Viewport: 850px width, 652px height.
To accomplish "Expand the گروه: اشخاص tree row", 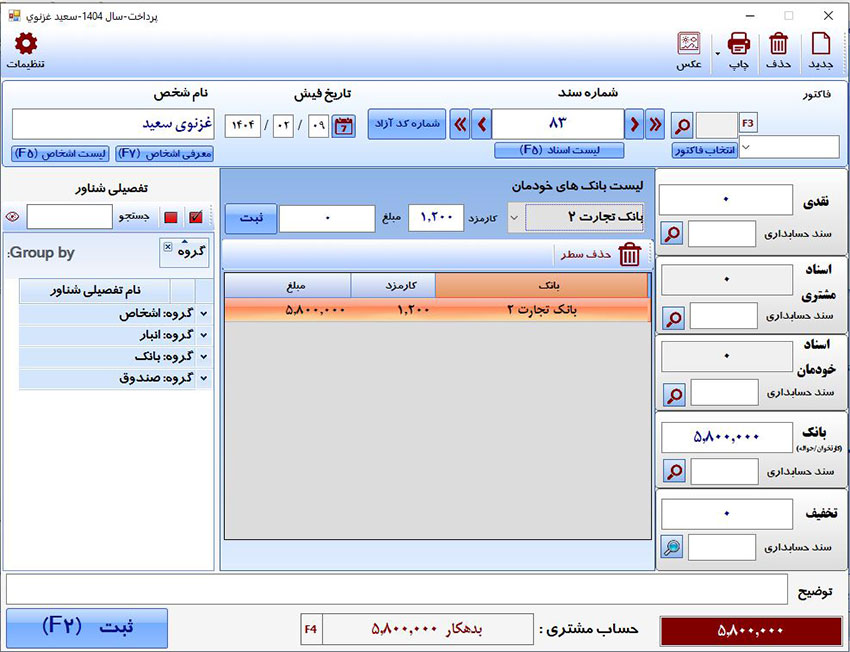I will 204,314.
